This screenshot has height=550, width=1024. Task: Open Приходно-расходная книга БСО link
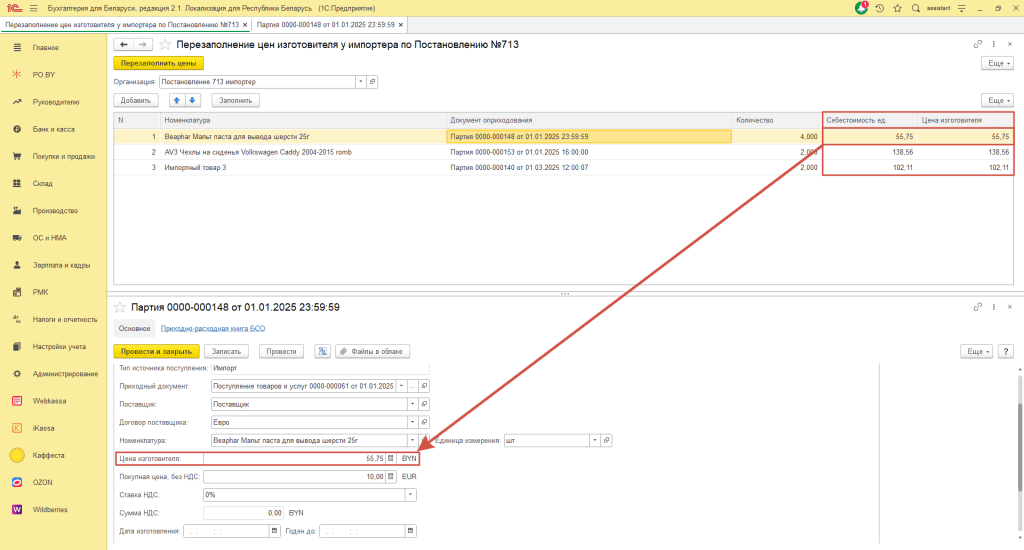coord(213,329)
